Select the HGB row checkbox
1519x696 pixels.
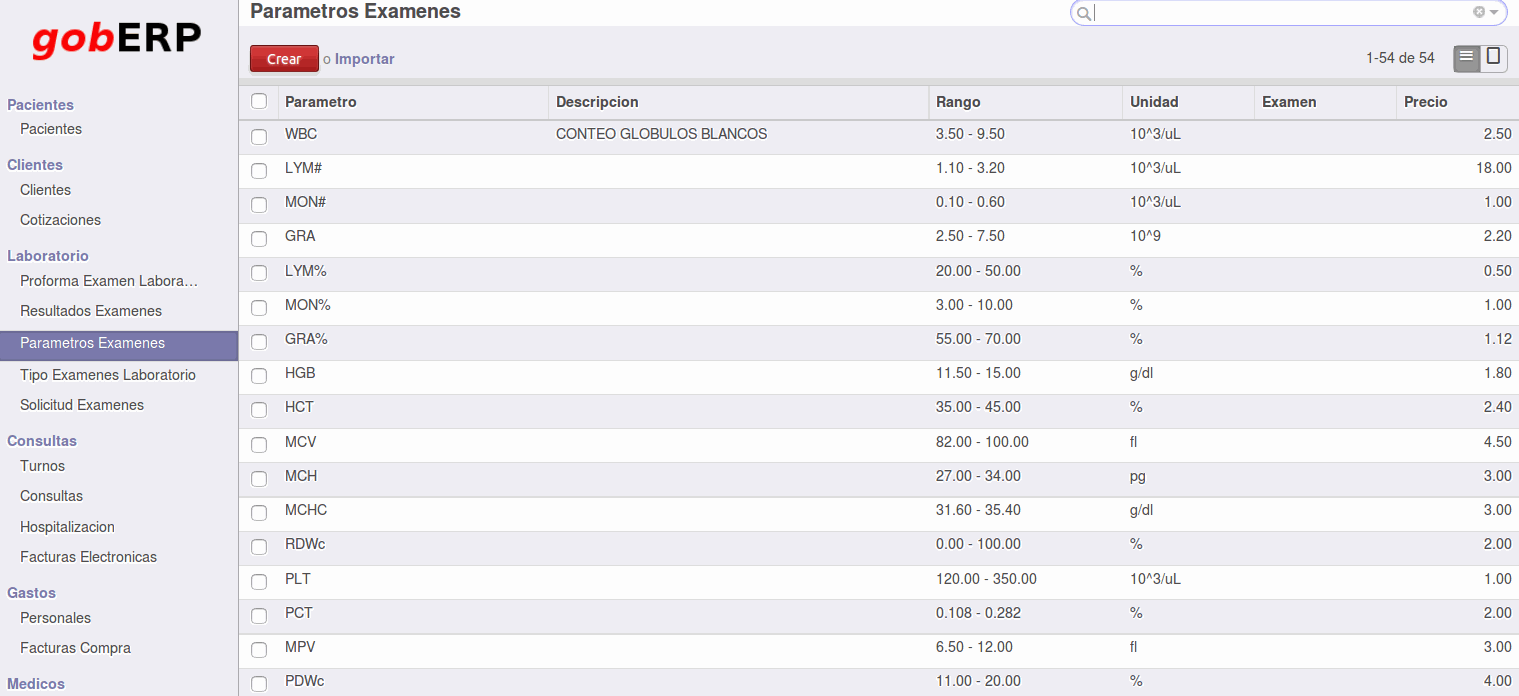point(259,375)
